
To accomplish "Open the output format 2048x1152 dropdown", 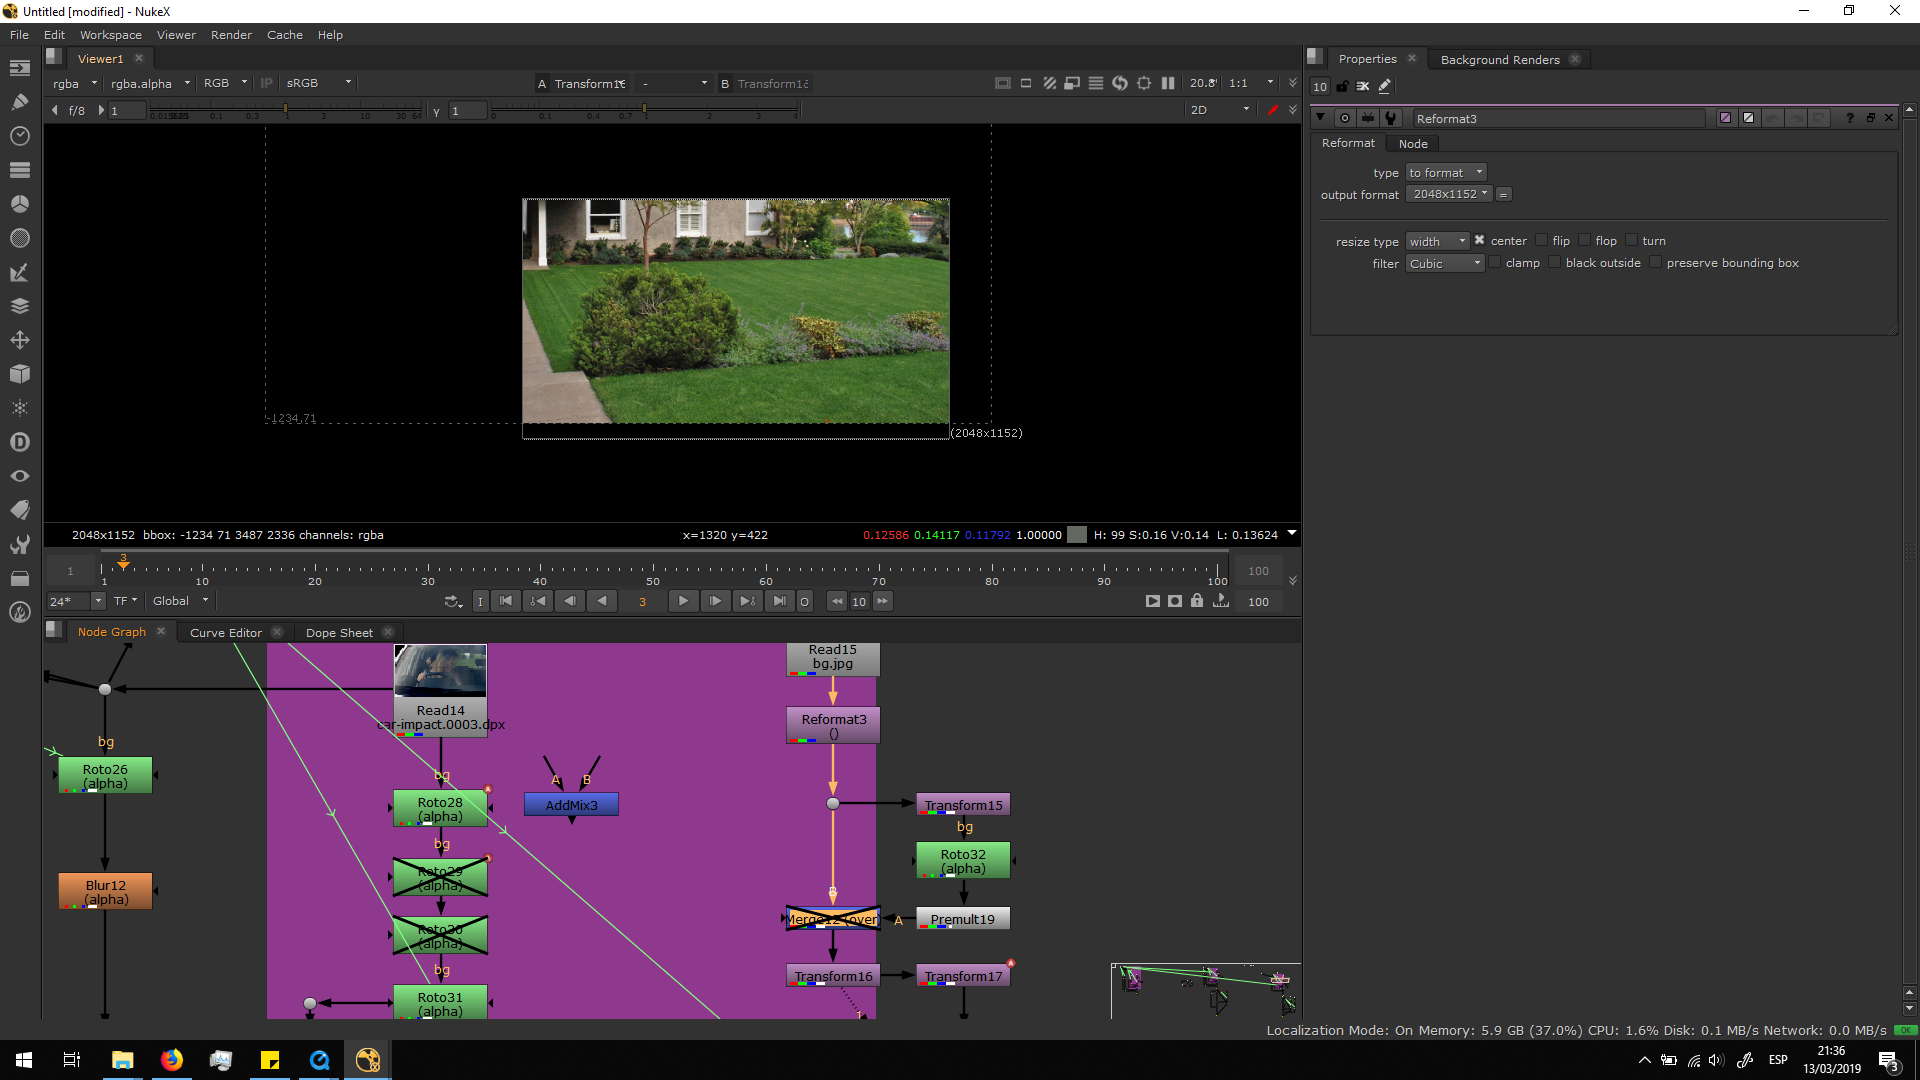I will pyautogui.click(x=1449, y=194).
